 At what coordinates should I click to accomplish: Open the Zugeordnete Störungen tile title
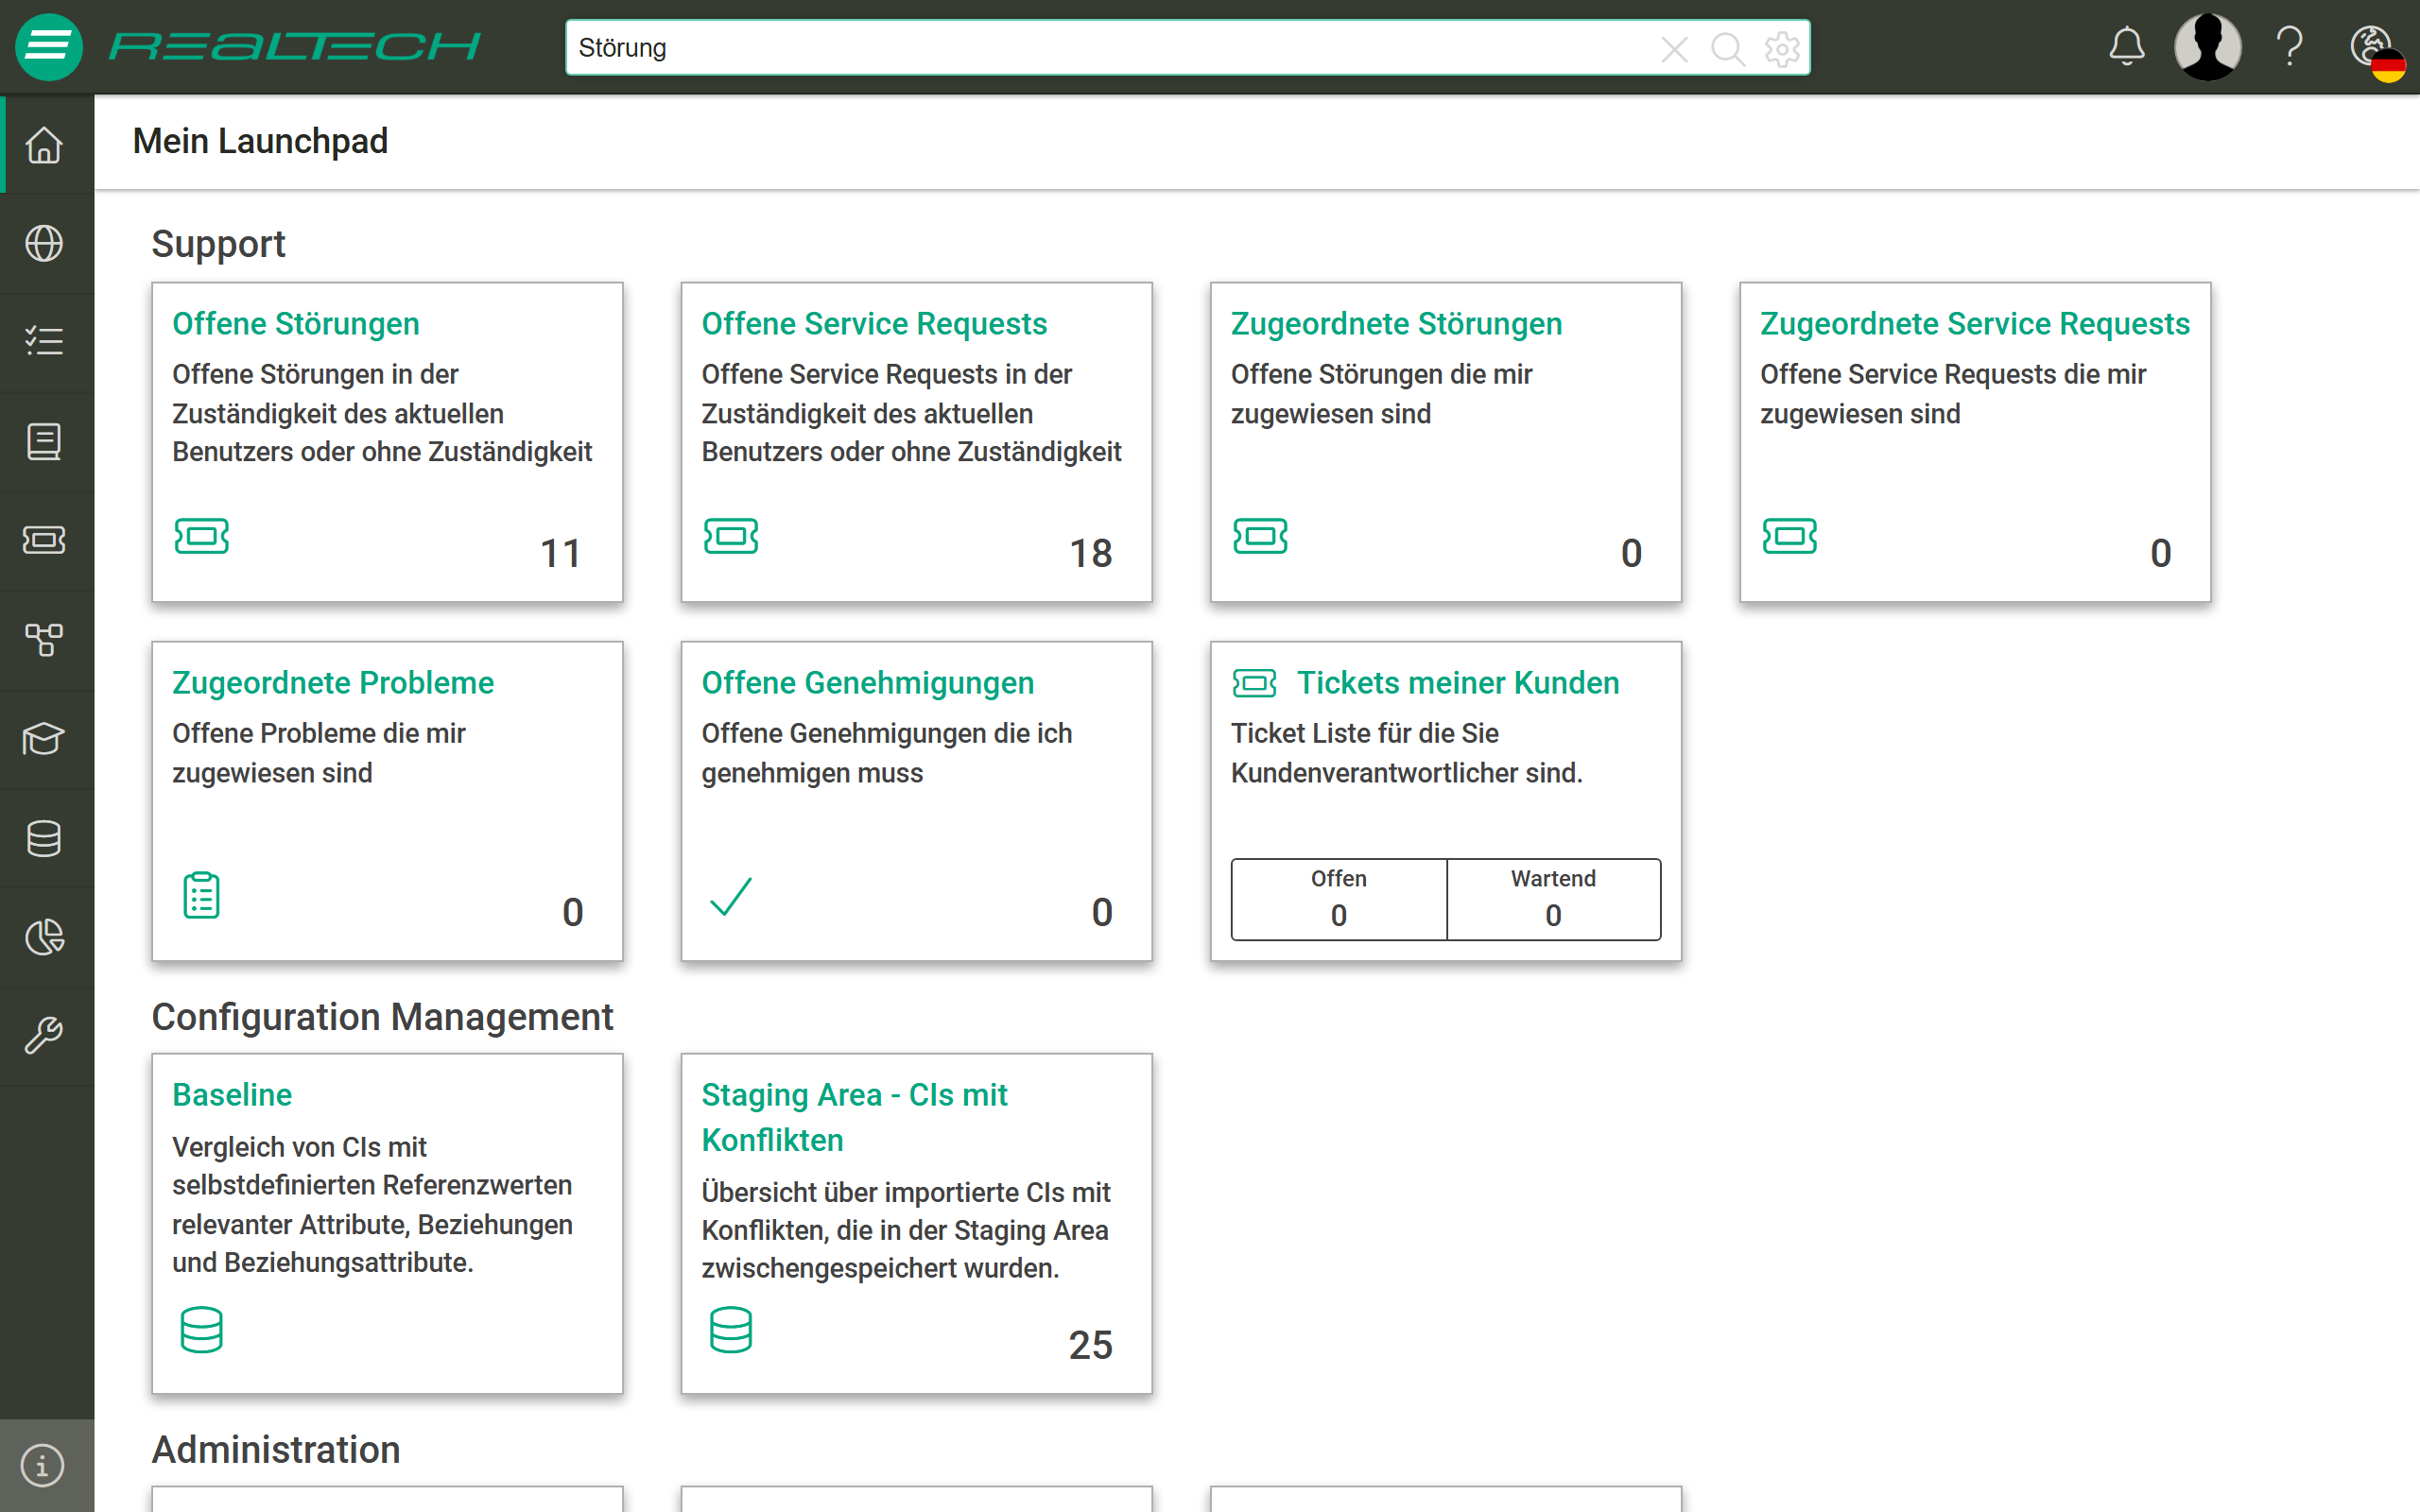tap(1396, 324)
